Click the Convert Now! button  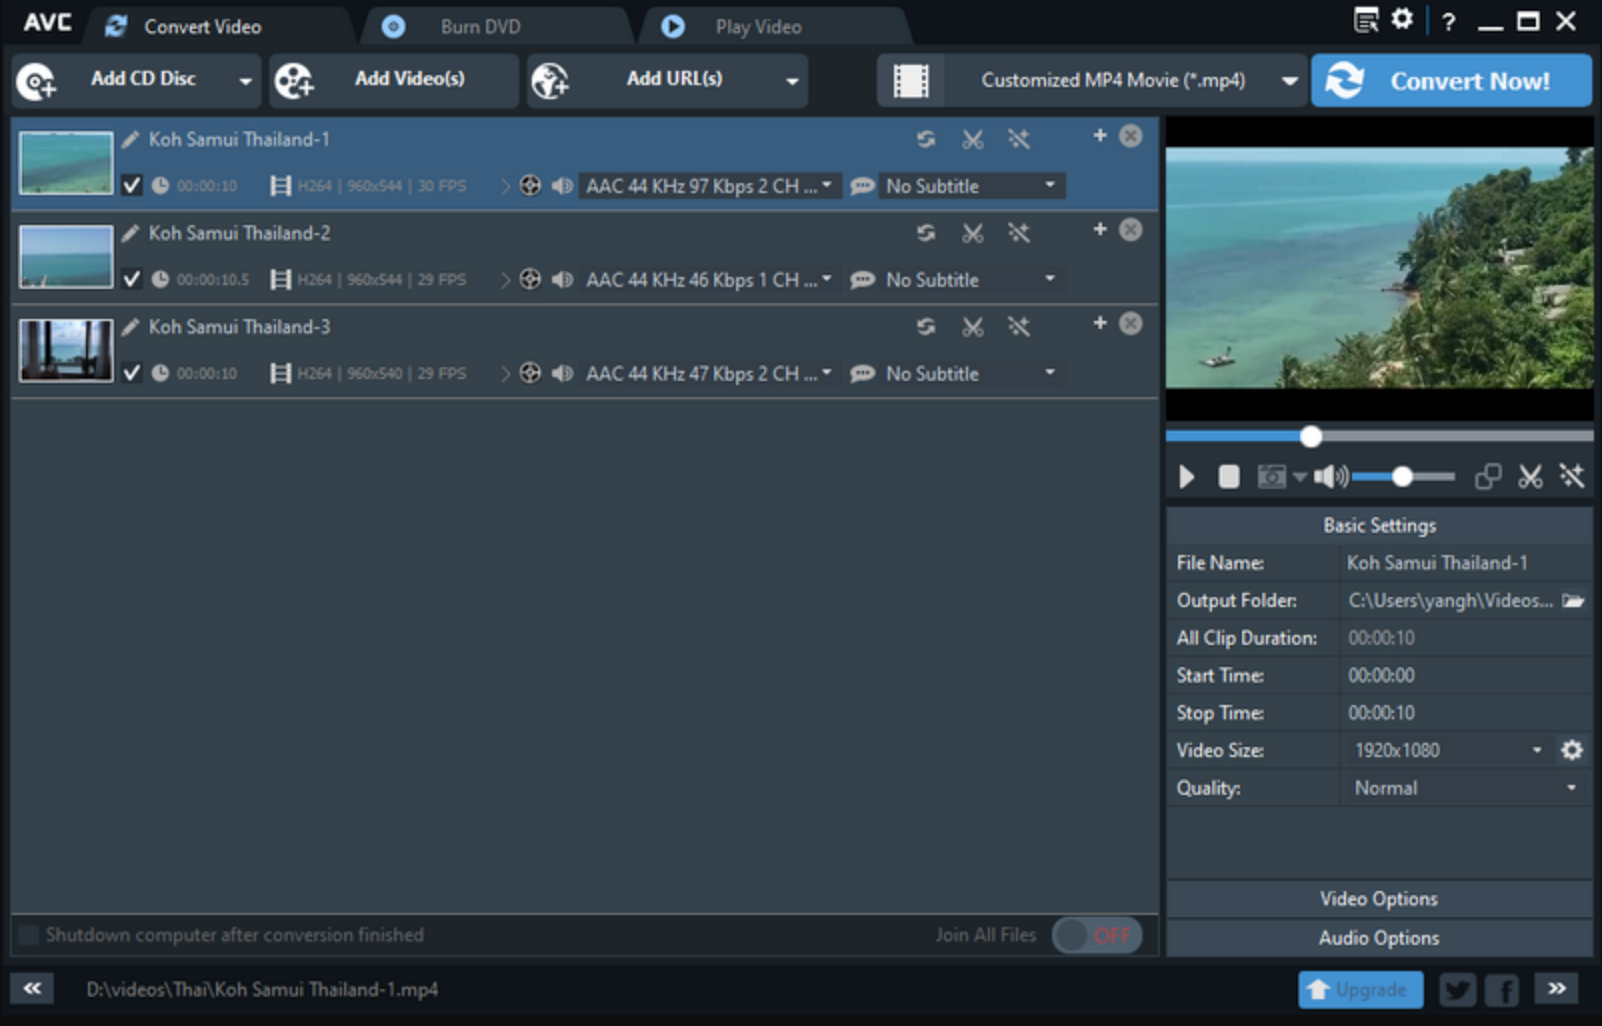point(1452,80)
